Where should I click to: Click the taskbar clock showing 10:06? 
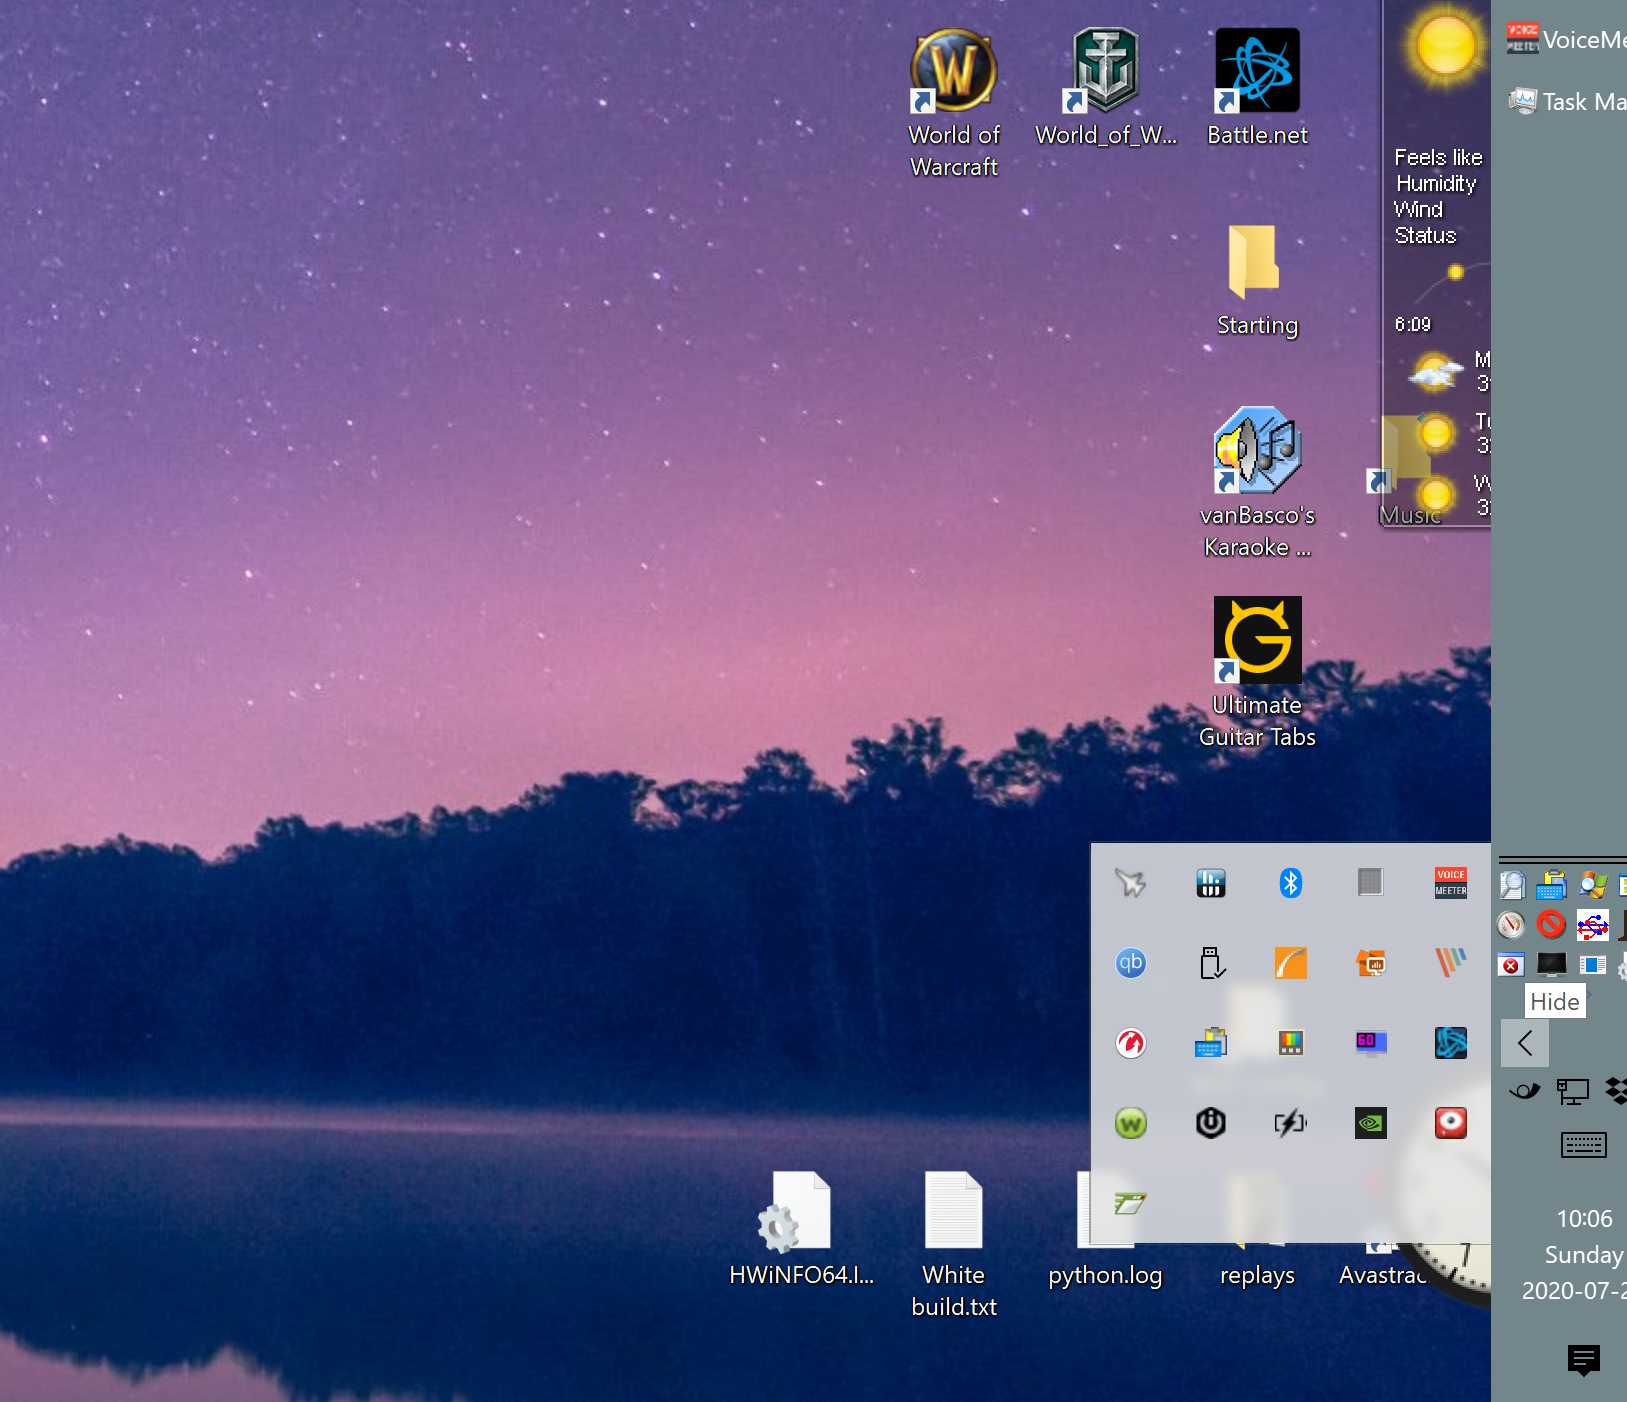1583,1219
